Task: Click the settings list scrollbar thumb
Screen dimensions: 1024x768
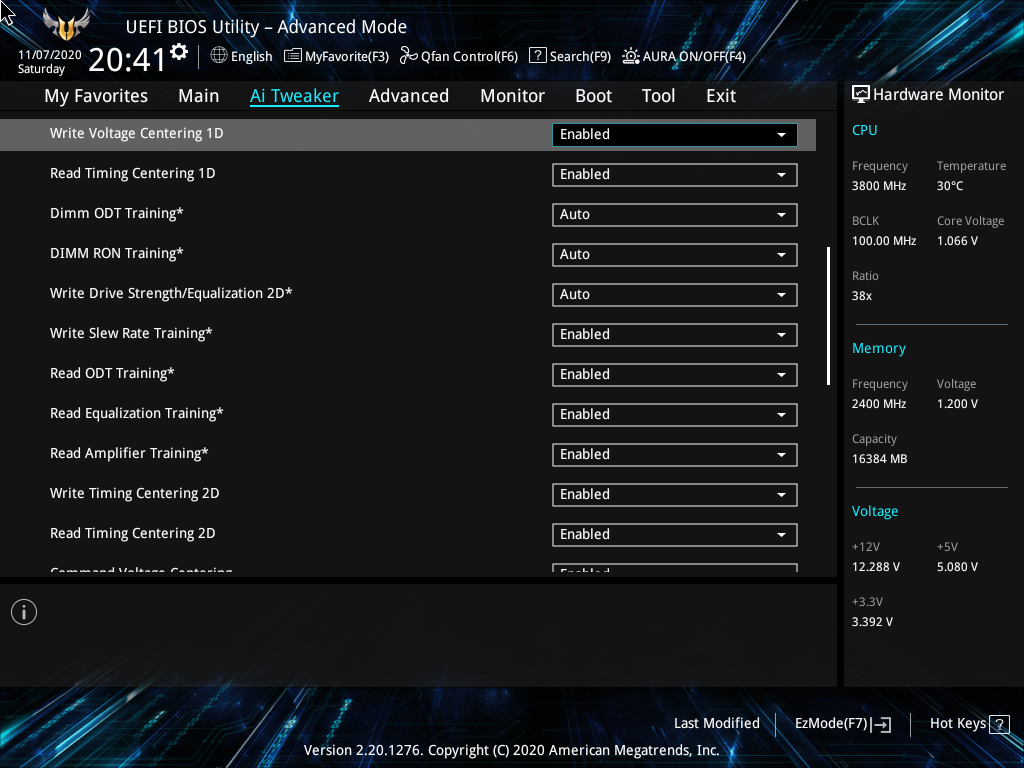Action: click(x=828, y=315)
